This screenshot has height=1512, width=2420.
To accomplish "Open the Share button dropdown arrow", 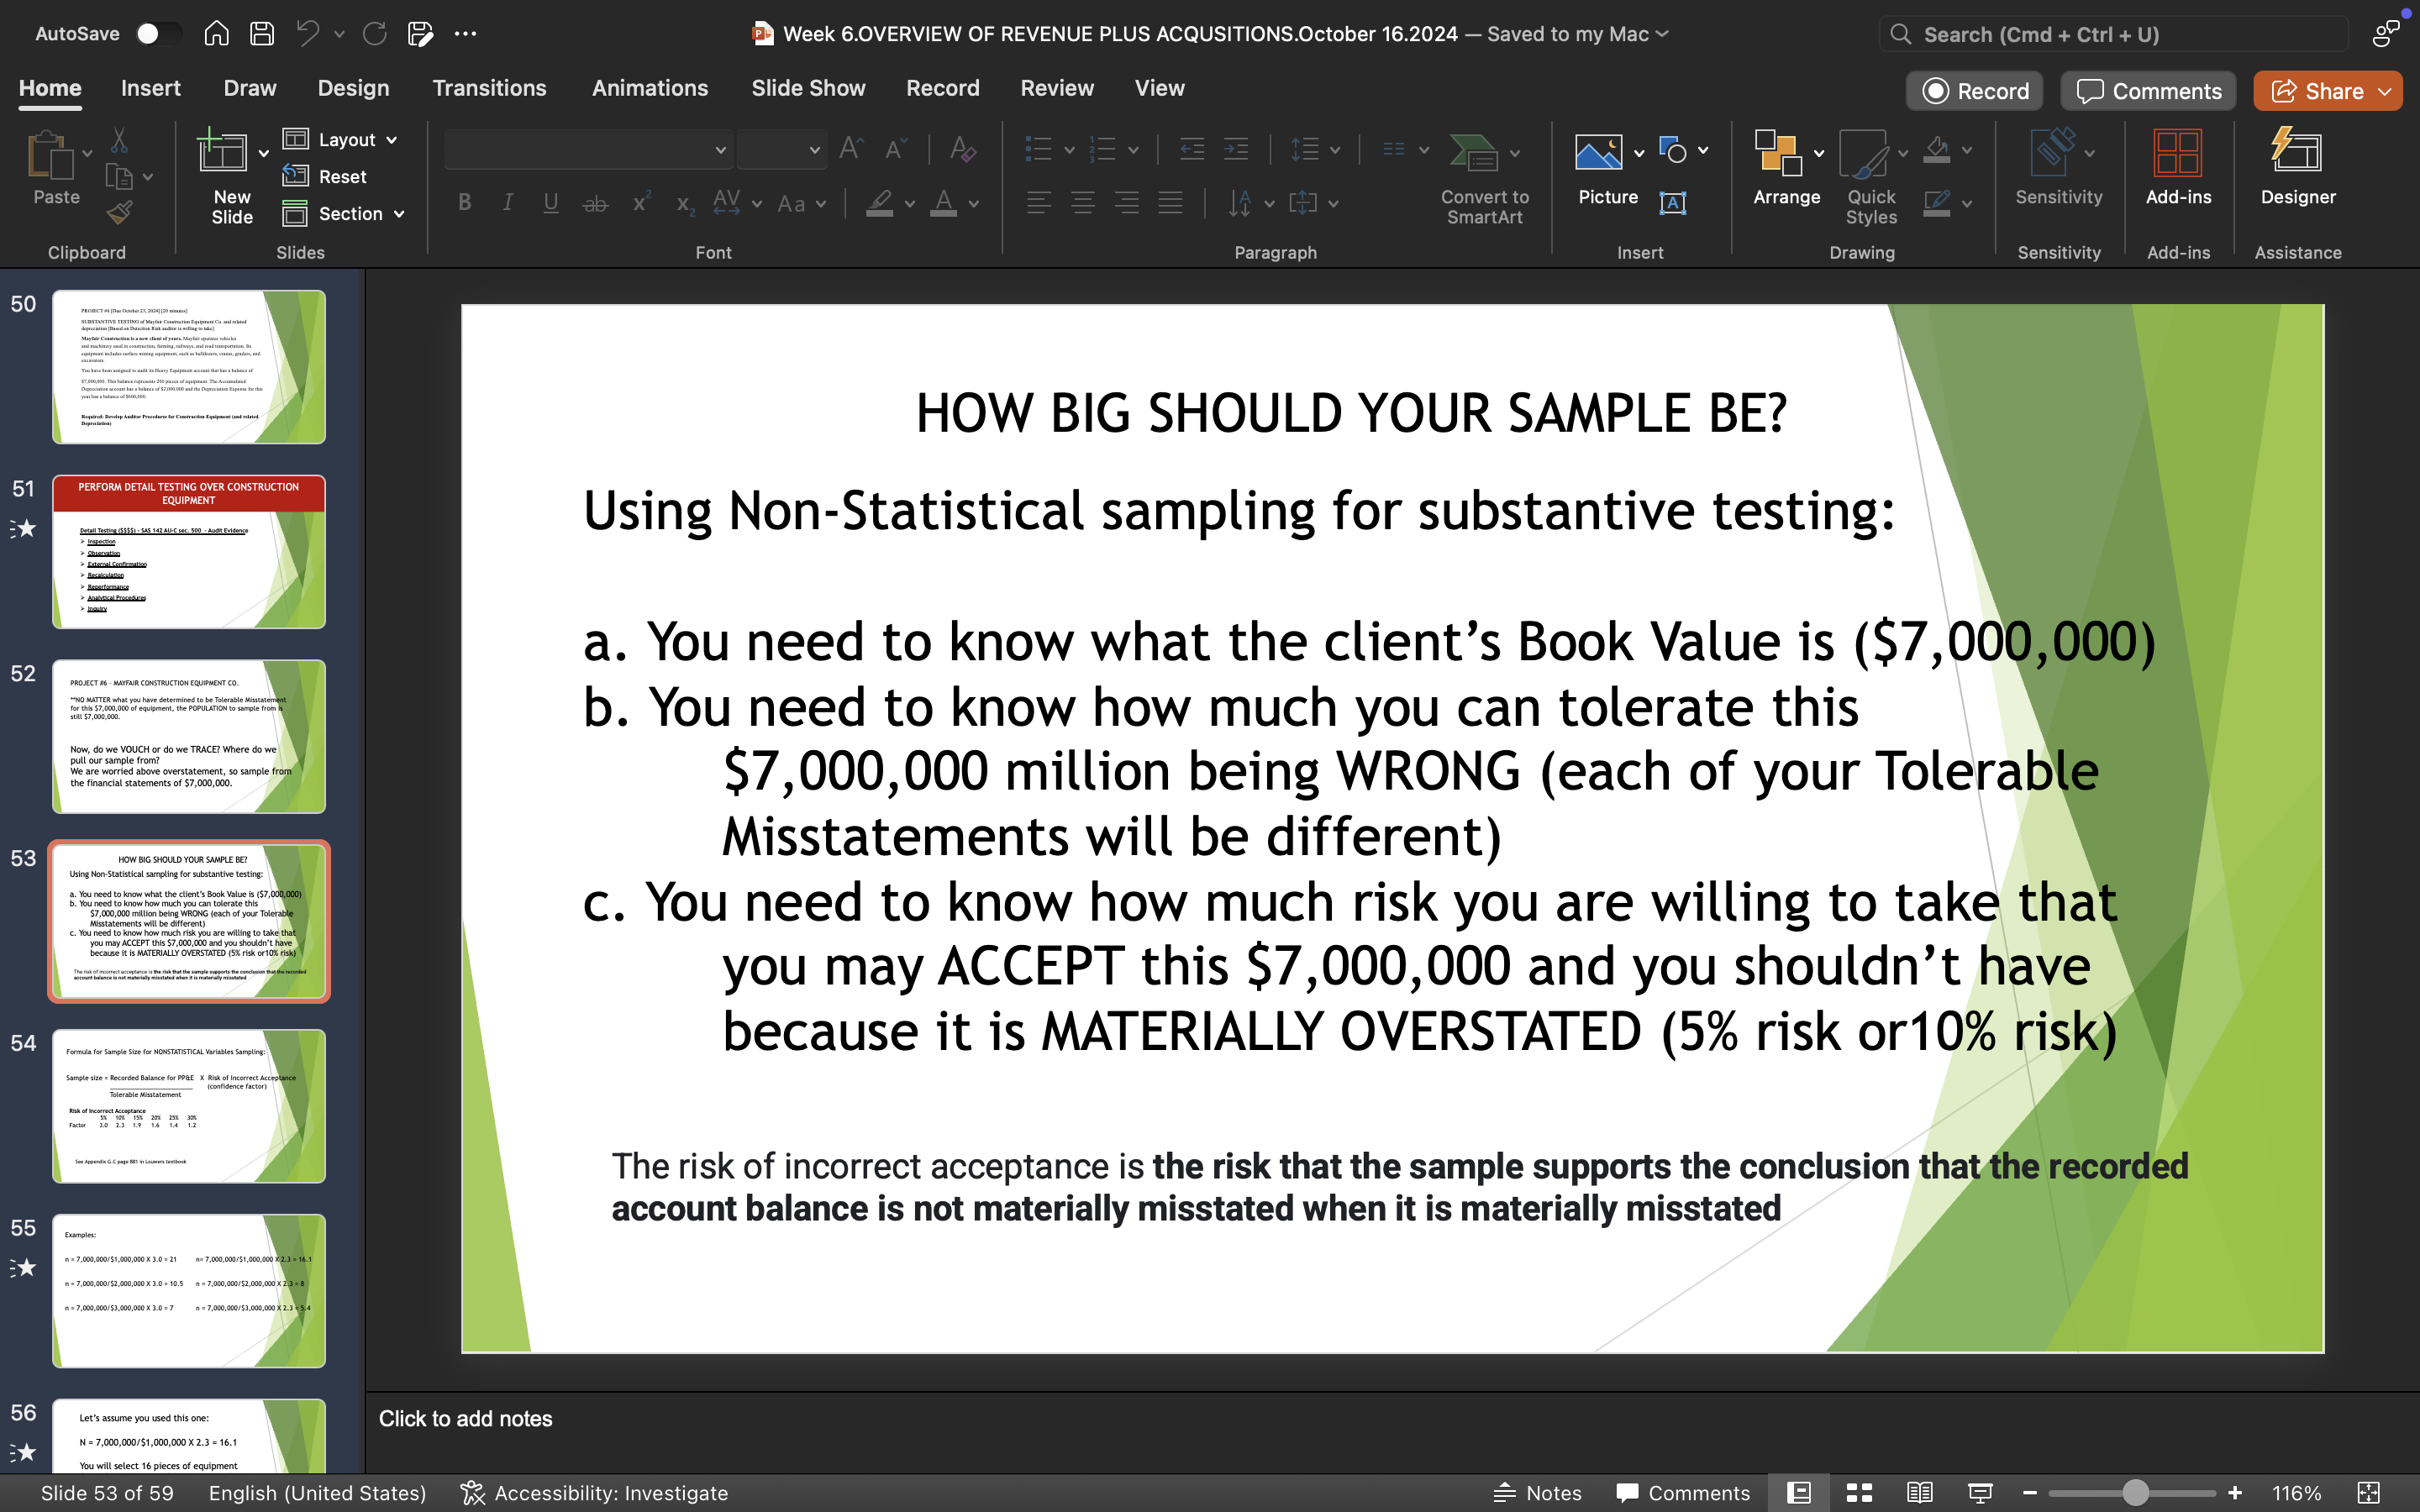I will (x=2385, y=91).
